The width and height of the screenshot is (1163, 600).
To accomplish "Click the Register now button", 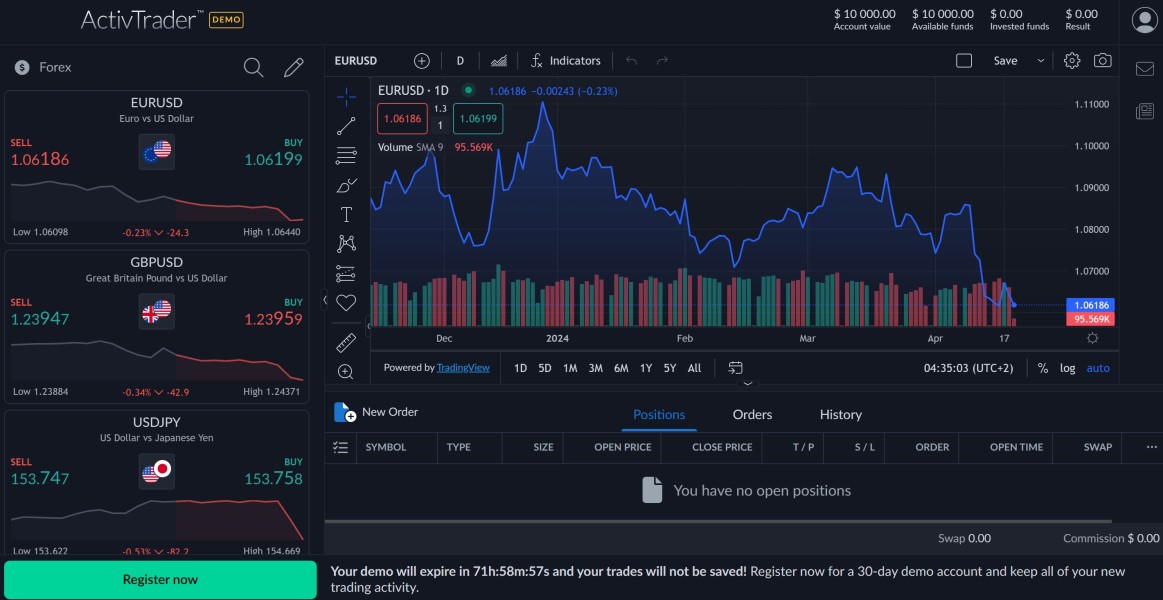I will (x=160, y=580).
